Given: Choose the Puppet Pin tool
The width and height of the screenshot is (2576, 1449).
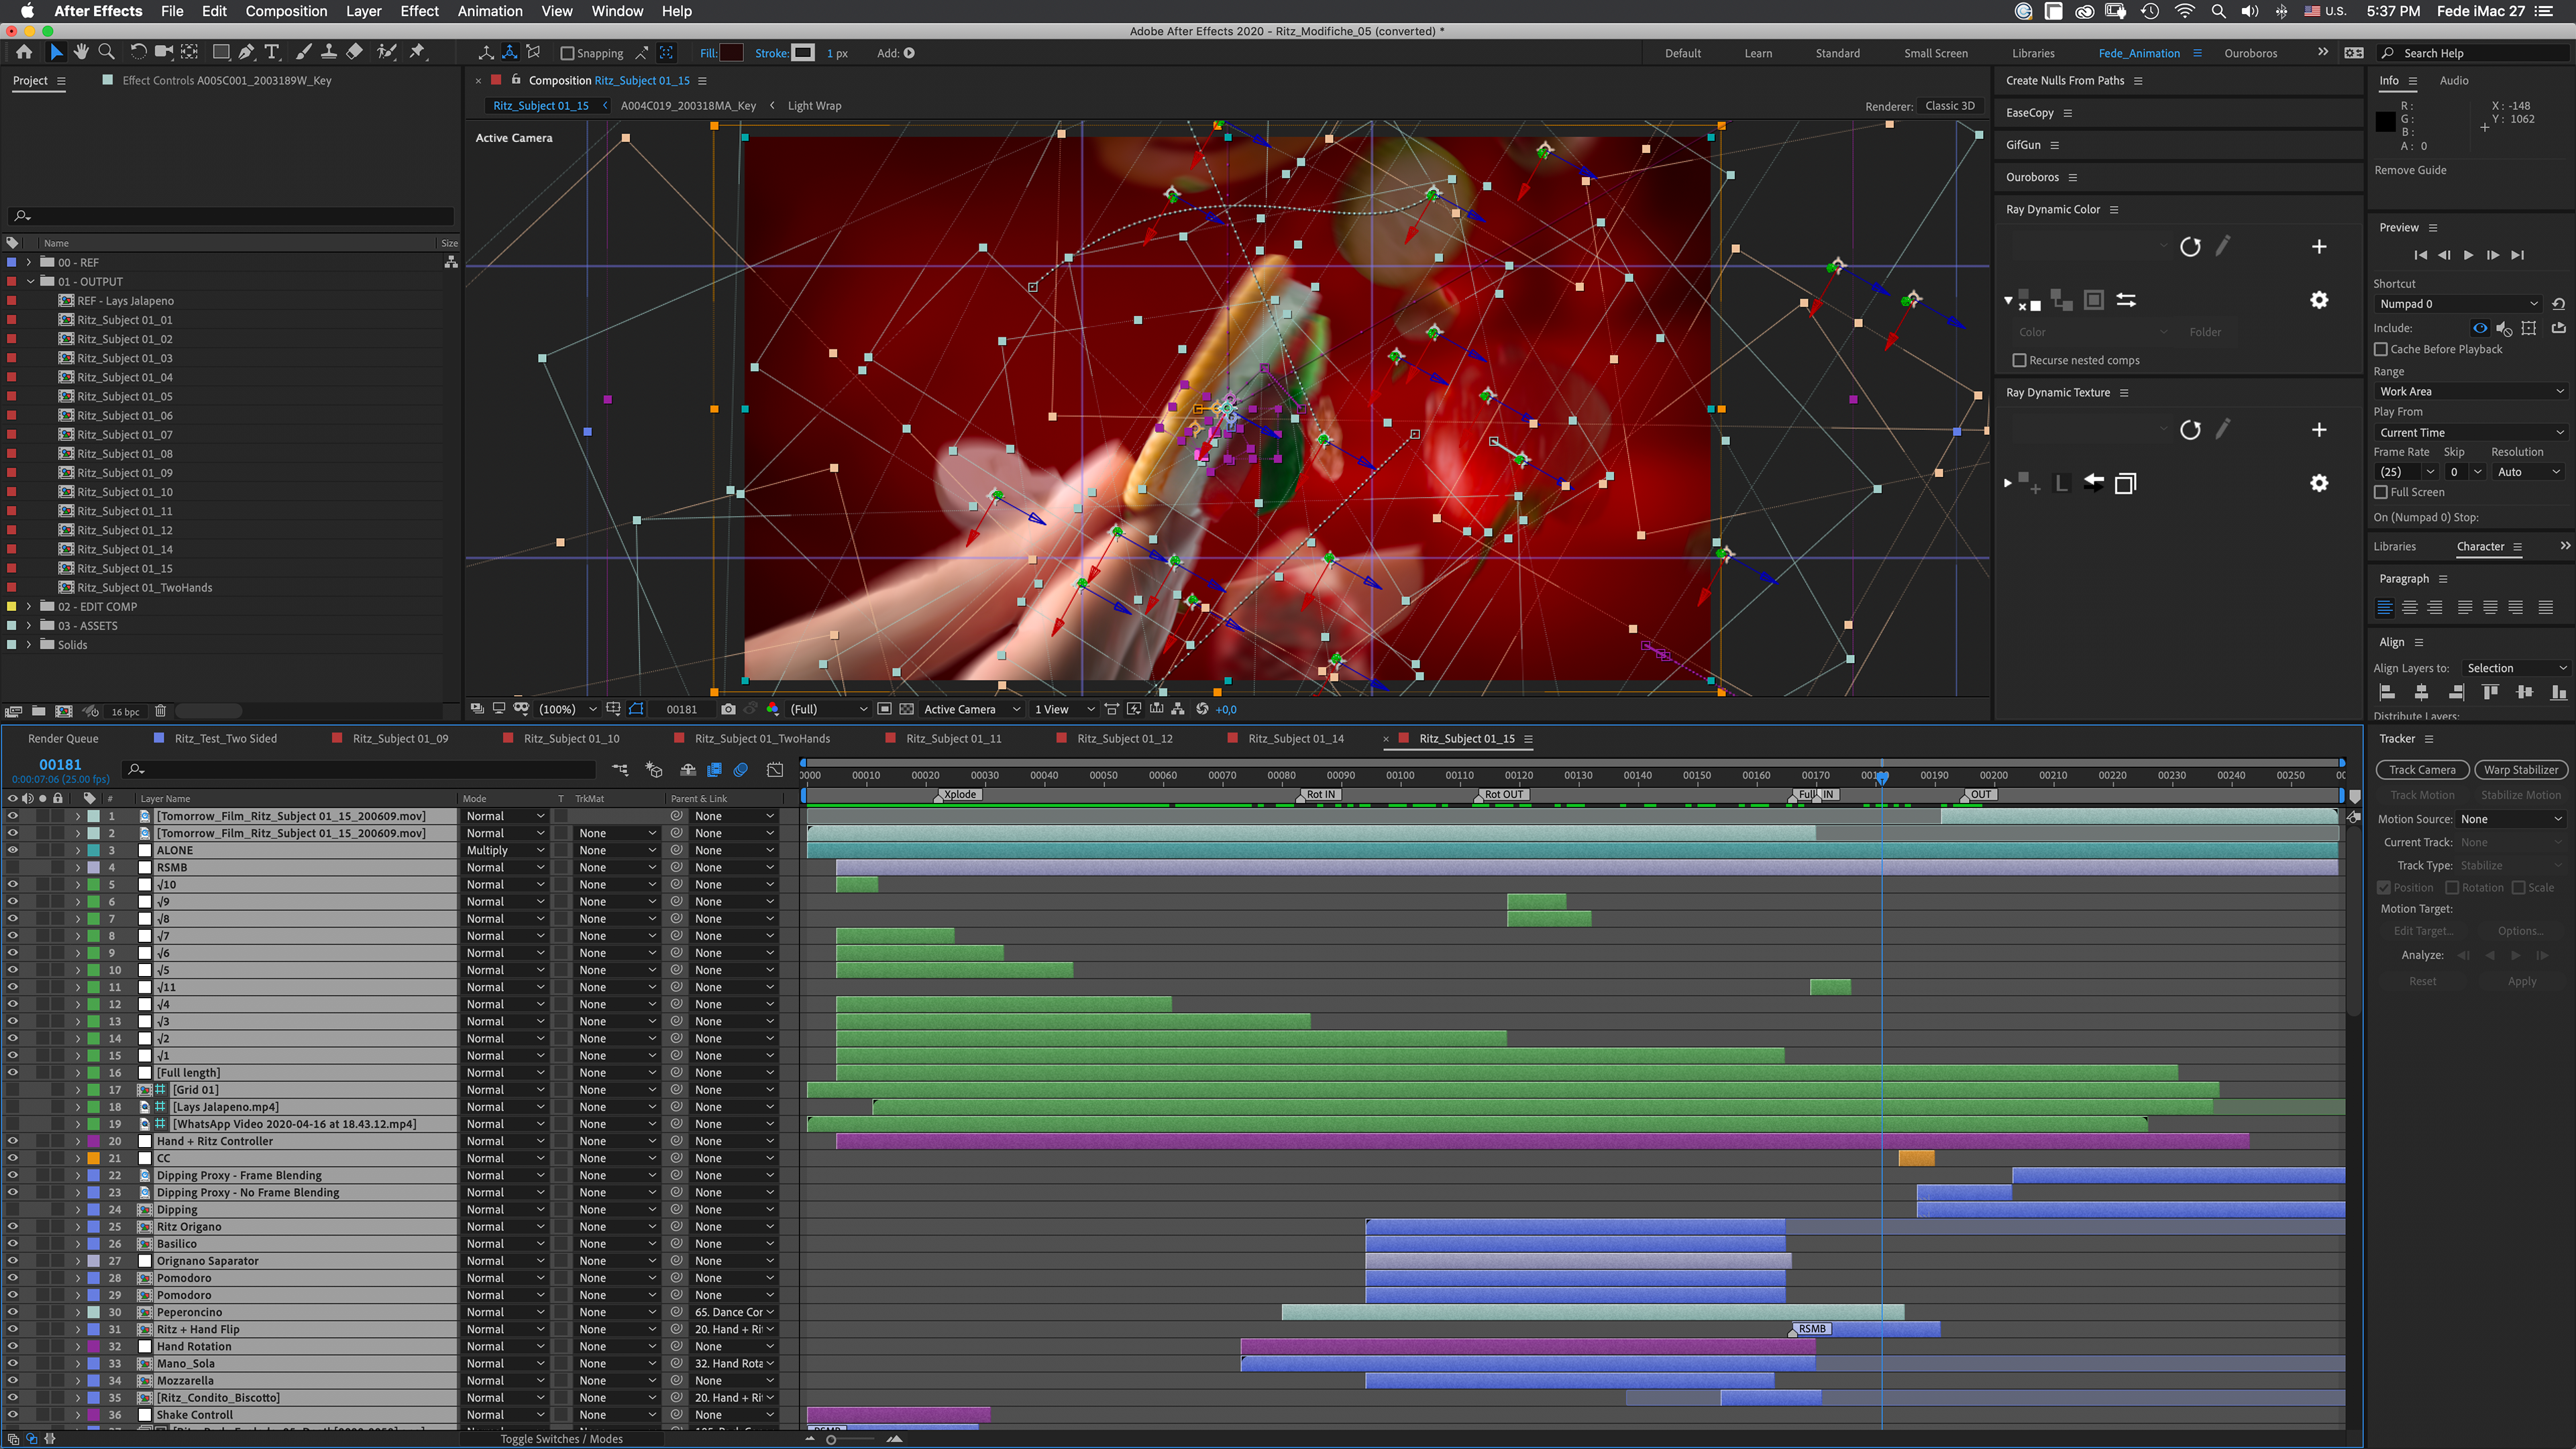Looking at the screenshot, I should [418, 53].
